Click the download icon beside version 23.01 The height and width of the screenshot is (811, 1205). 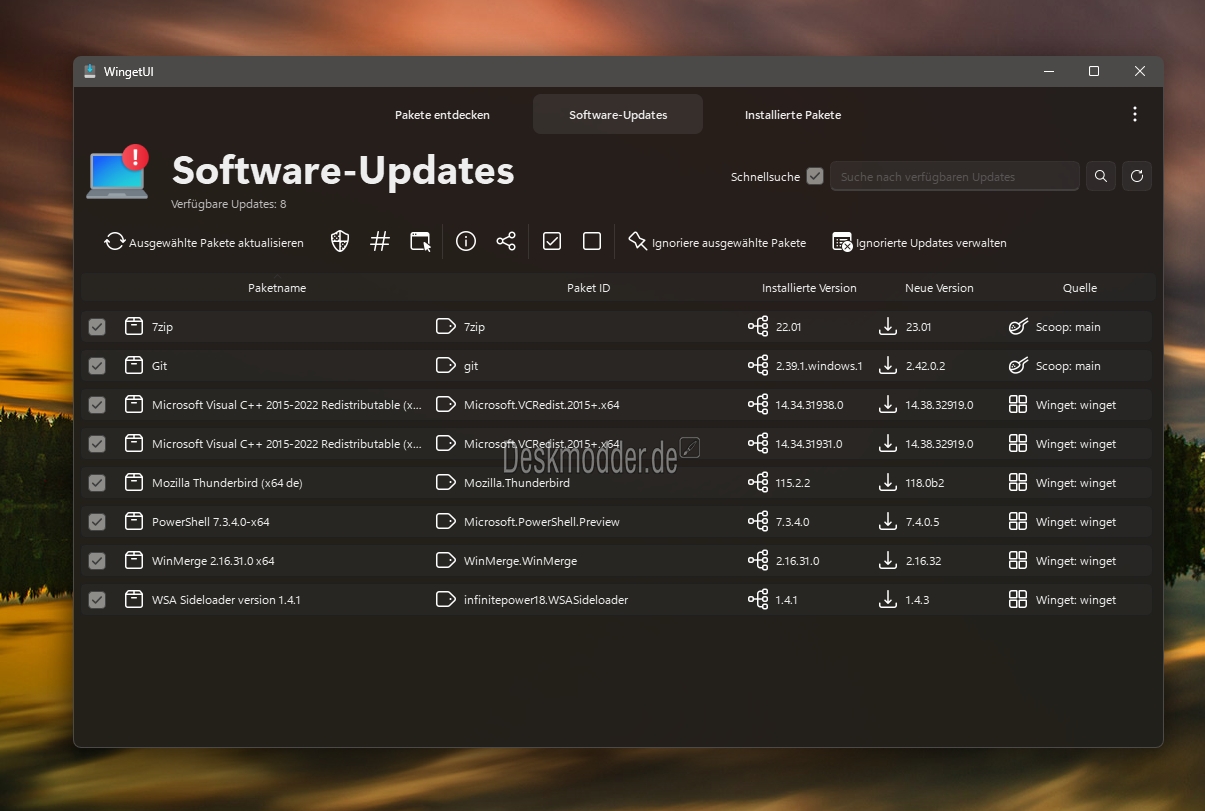(x=887, y=326)
